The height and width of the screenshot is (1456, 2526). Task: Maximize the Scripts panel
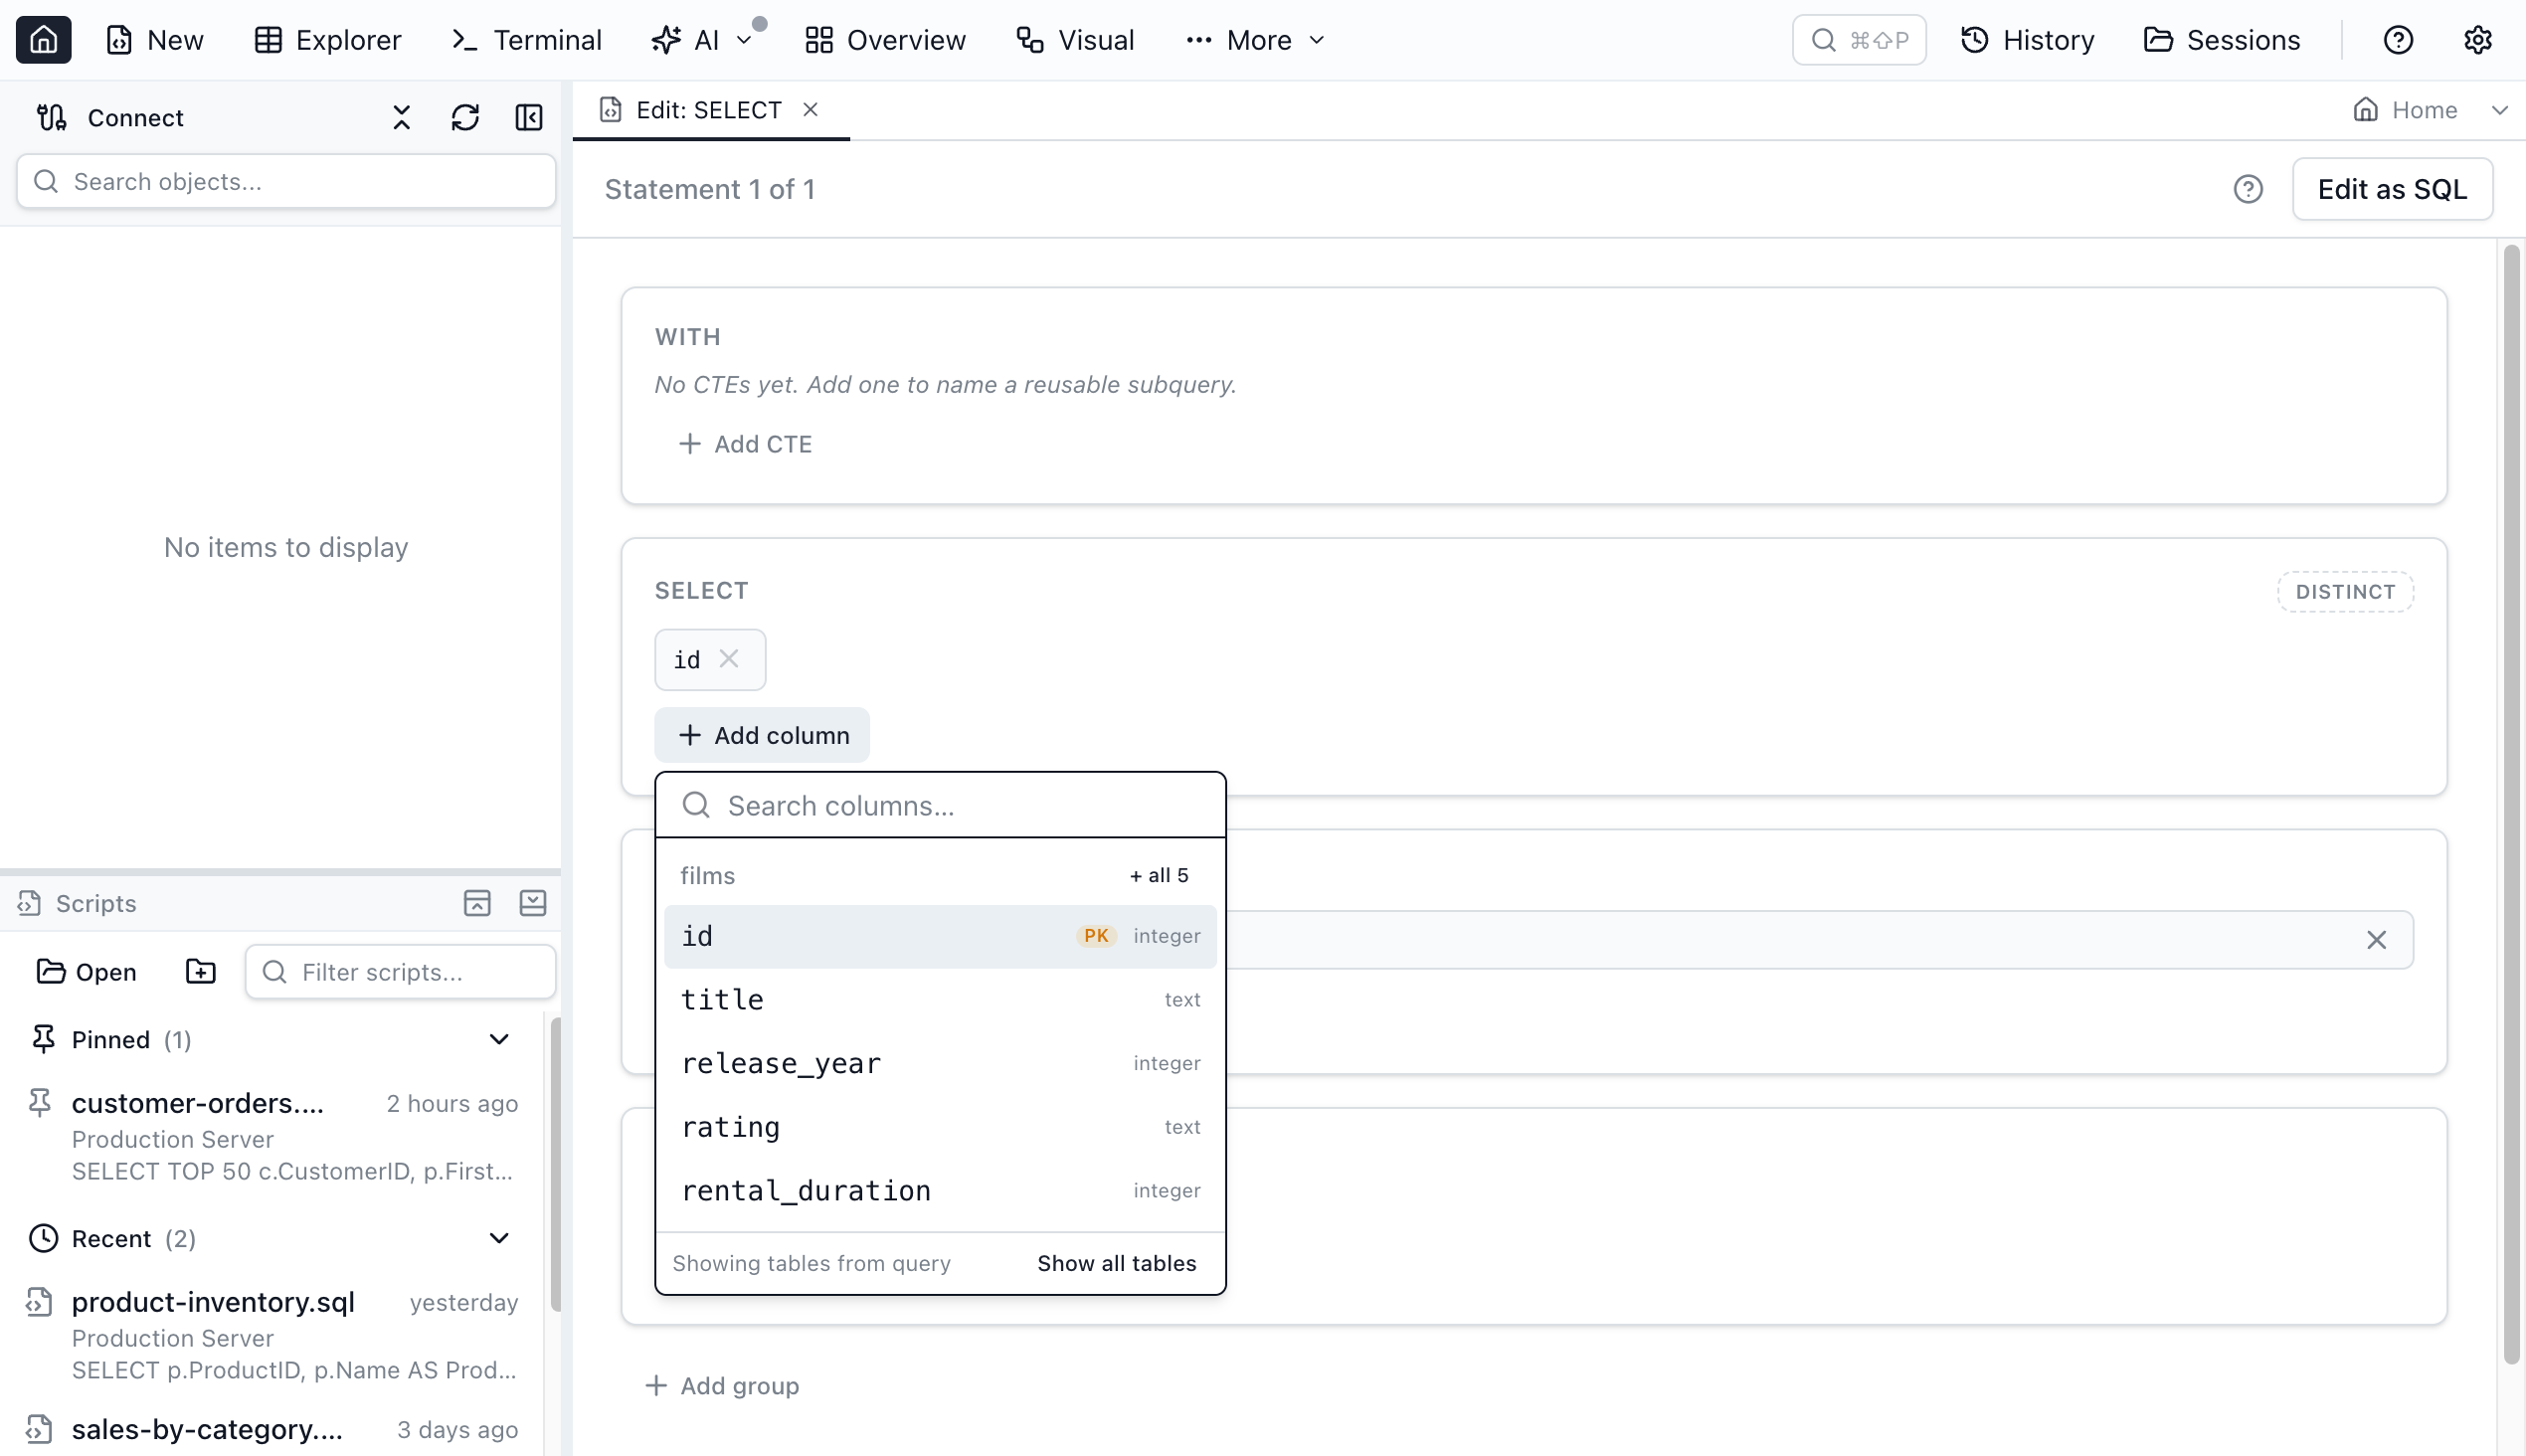point(477,903)
